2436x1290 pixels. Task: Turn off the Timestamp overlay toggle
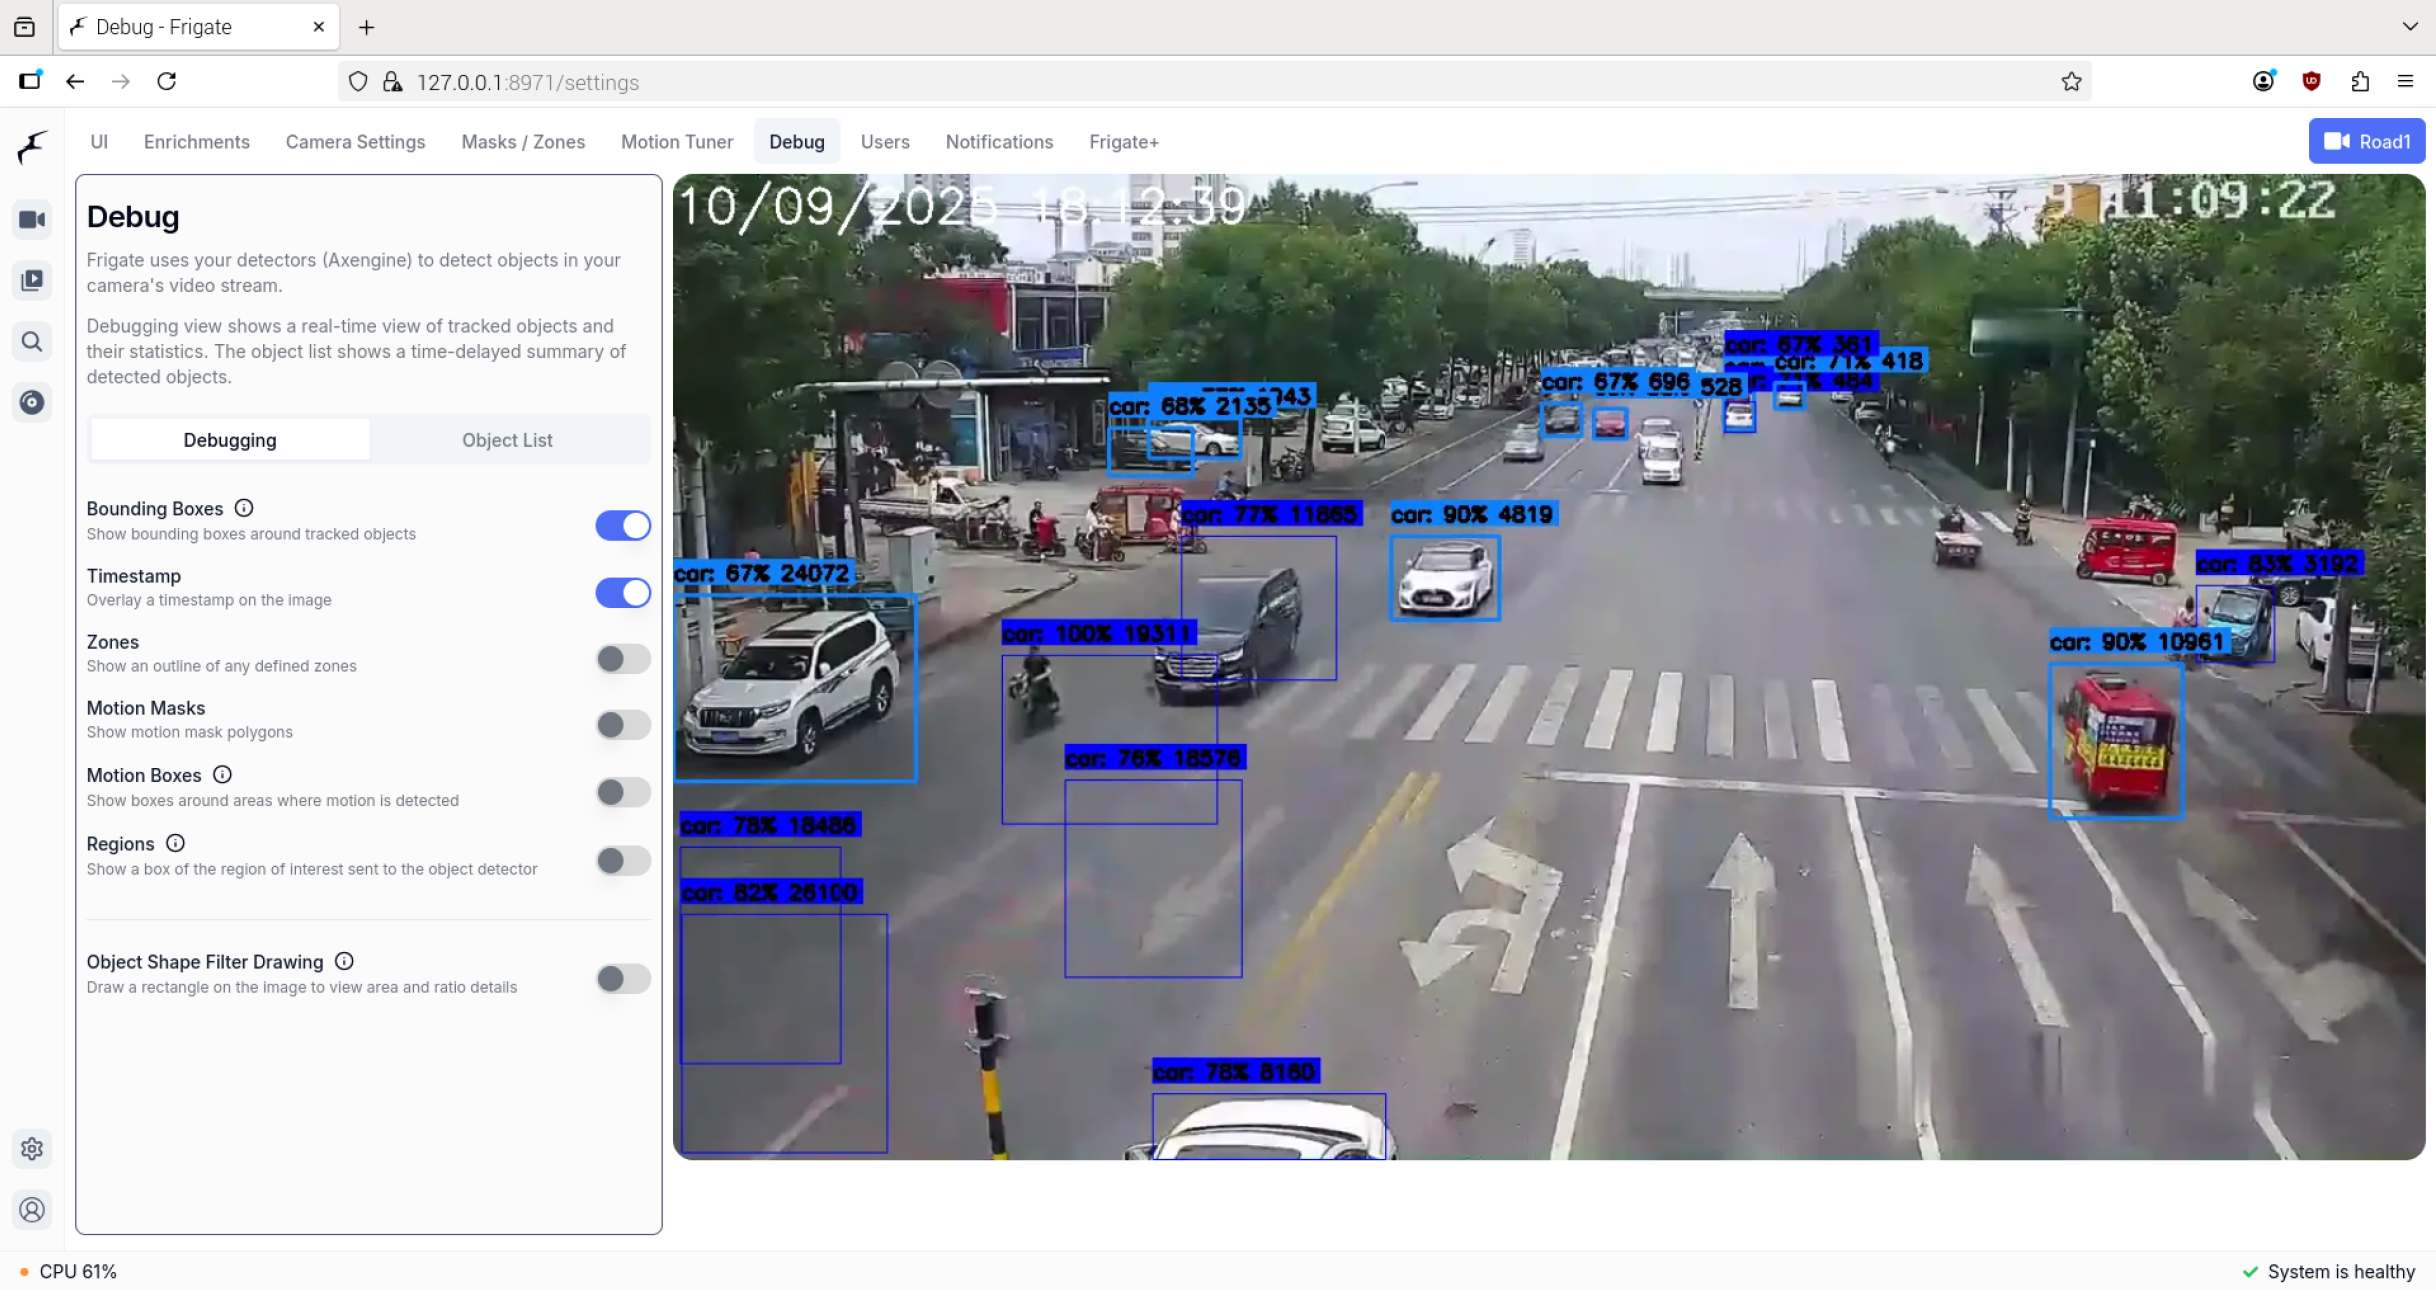(x=622, y=592)
